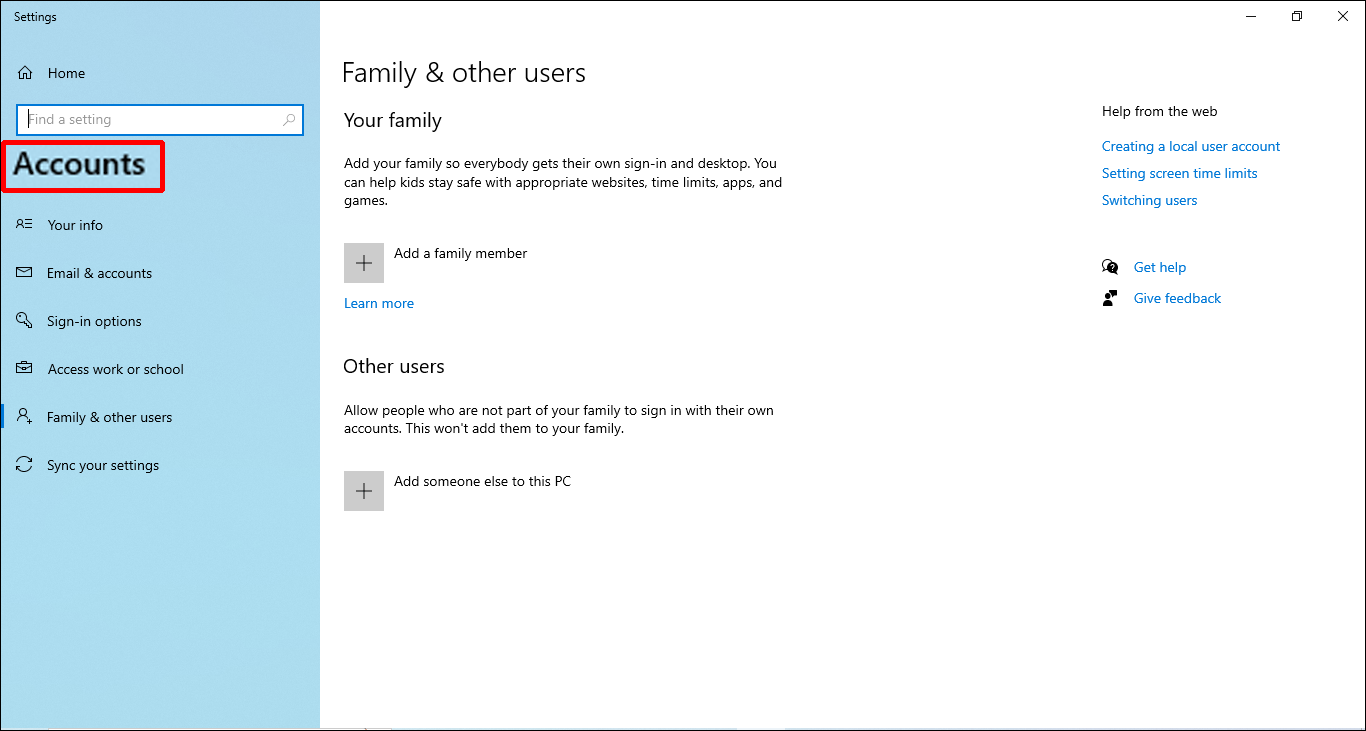This screenshot has height=731, width=1366.
Task: Open the Sign-in options page
Action: tap(94, 321)
